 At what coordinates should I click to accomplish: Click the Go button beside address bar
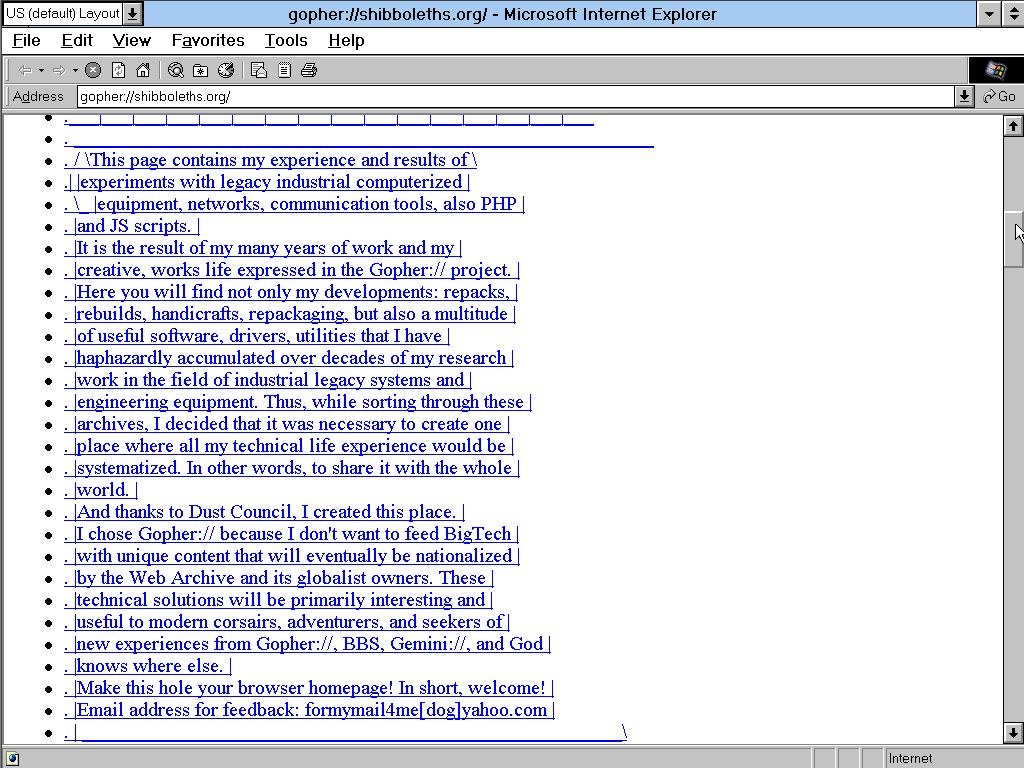coord(999,96)
